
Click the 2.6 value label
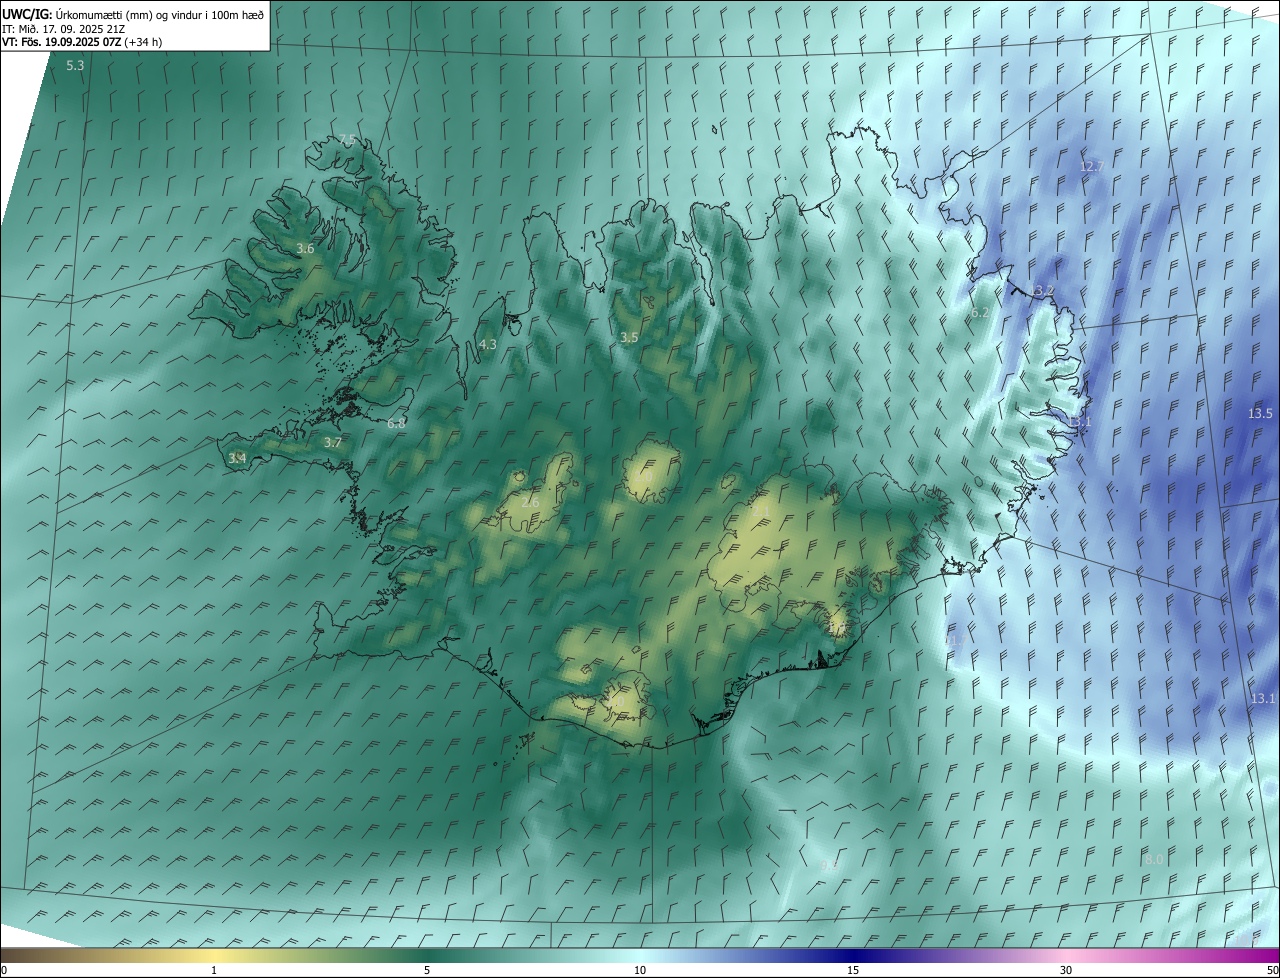click(531, 502)
